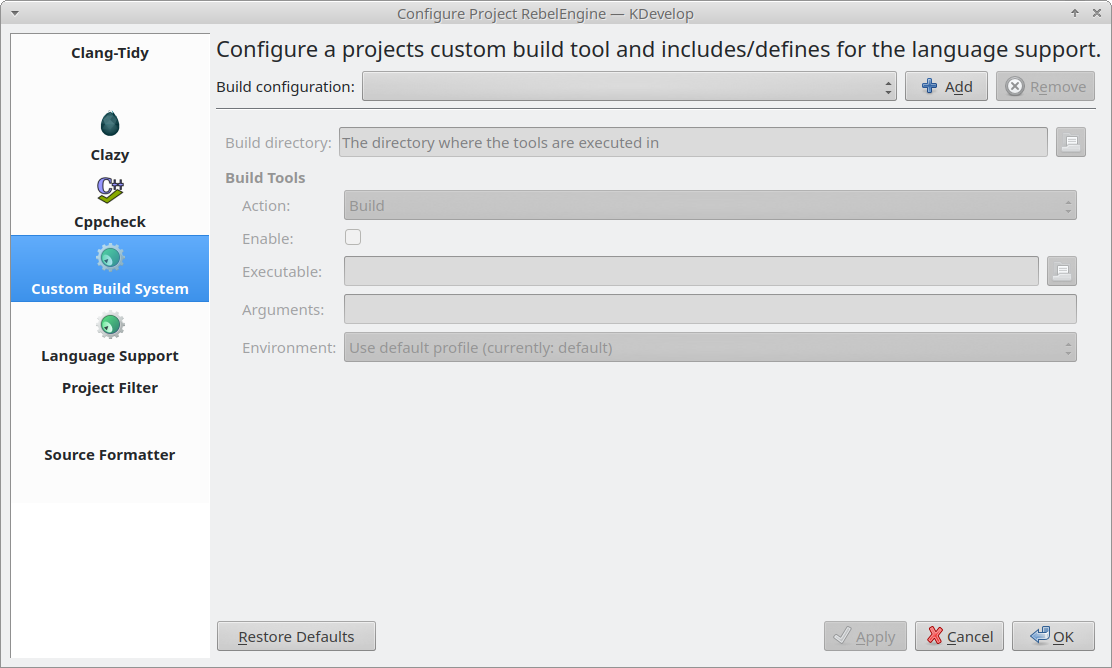Select the Custom Build System gear icon
The height and width of the screenshot is (668, 1112).
click(x=110, y=258)
